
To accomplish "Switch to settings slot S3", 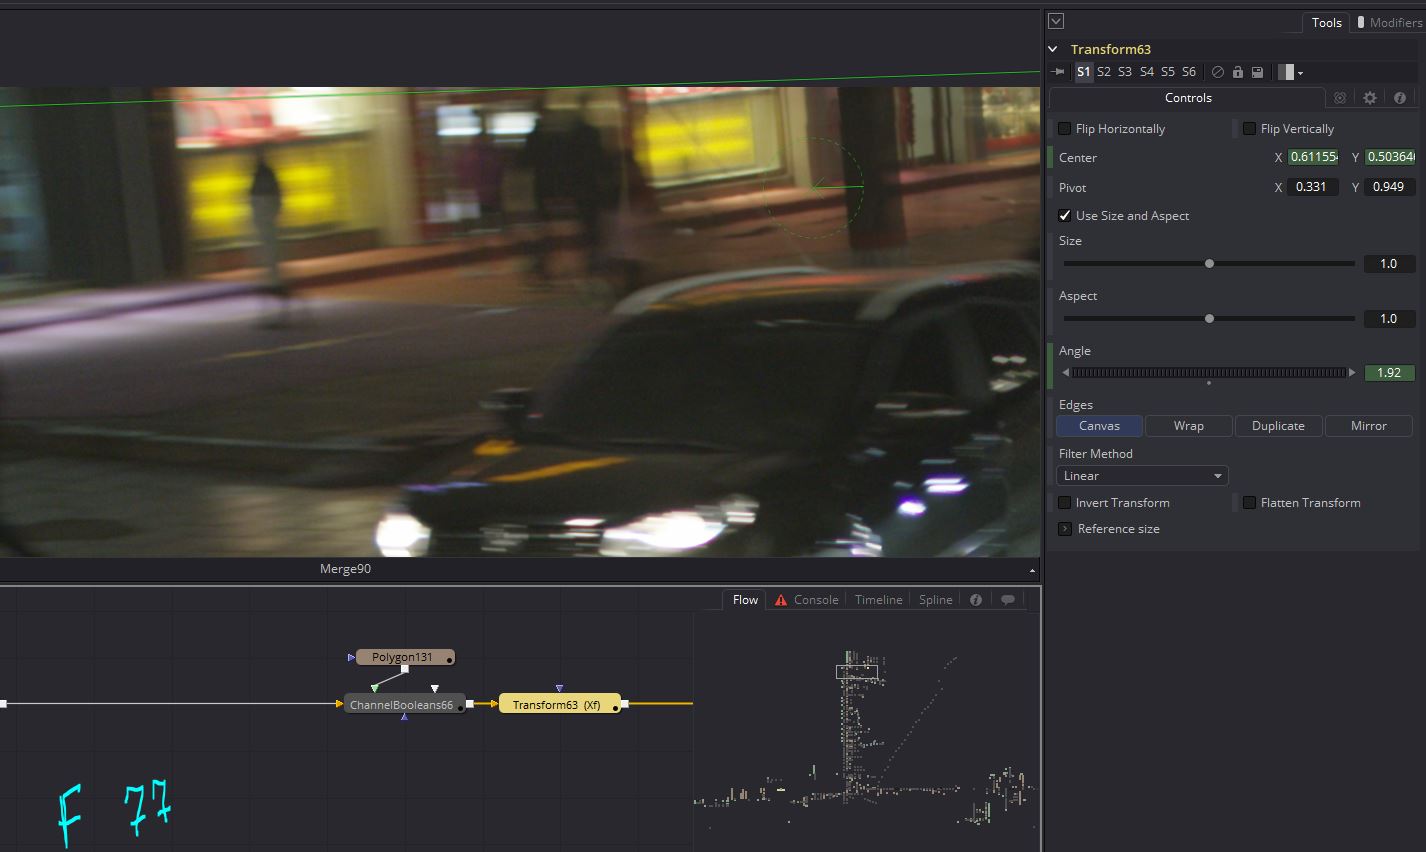I will (1125, 72).
